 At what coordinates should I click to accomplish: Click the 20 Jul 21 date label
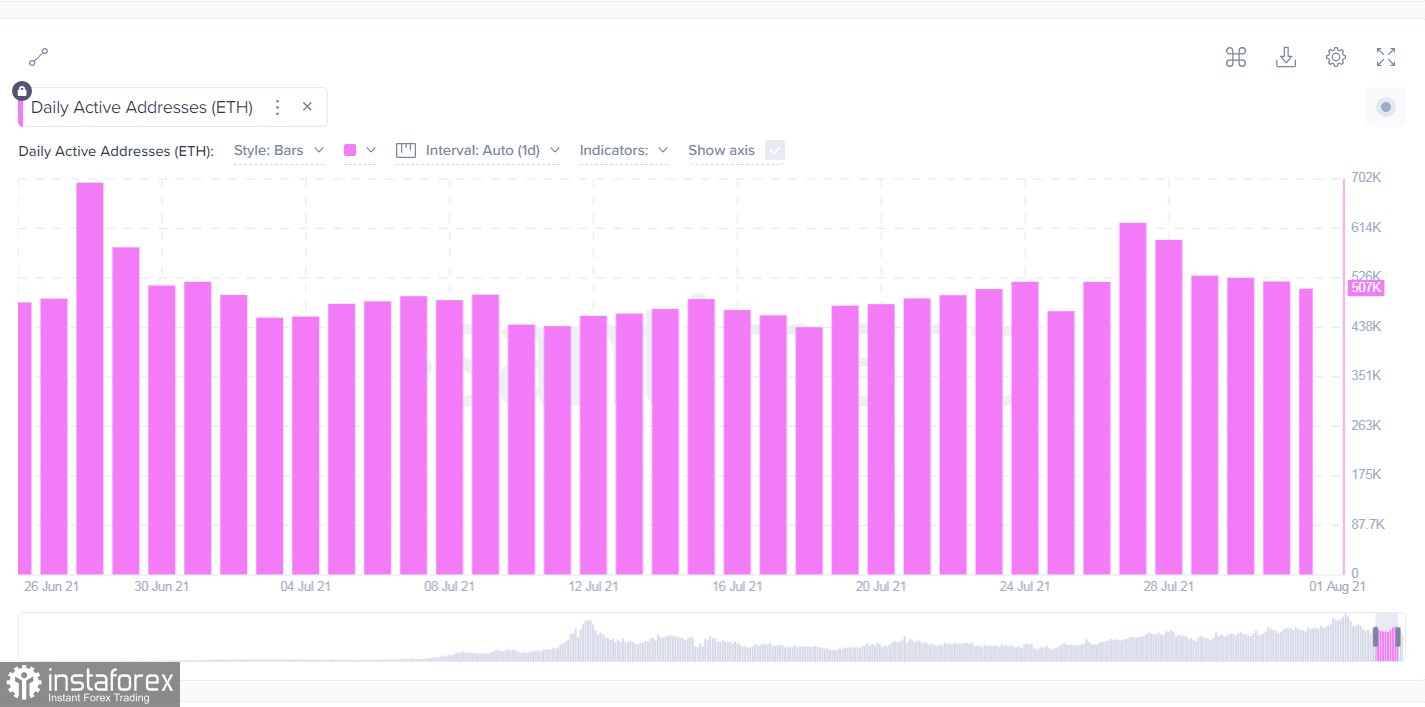[882, 586]
